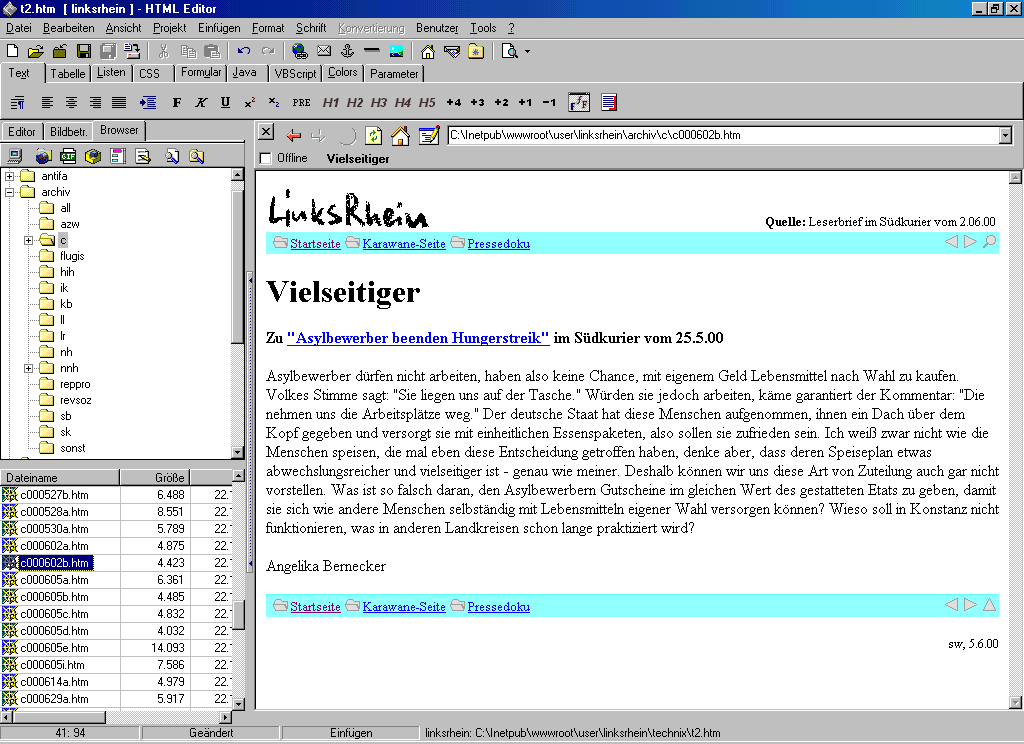Switch to the Tabelle tab
The image size is (1024, 744).
(68, 74)
